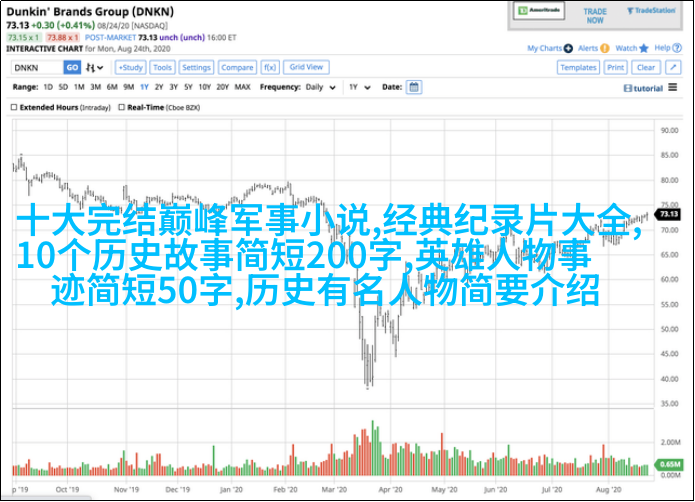Open chart Settings button

click(196, 67)
